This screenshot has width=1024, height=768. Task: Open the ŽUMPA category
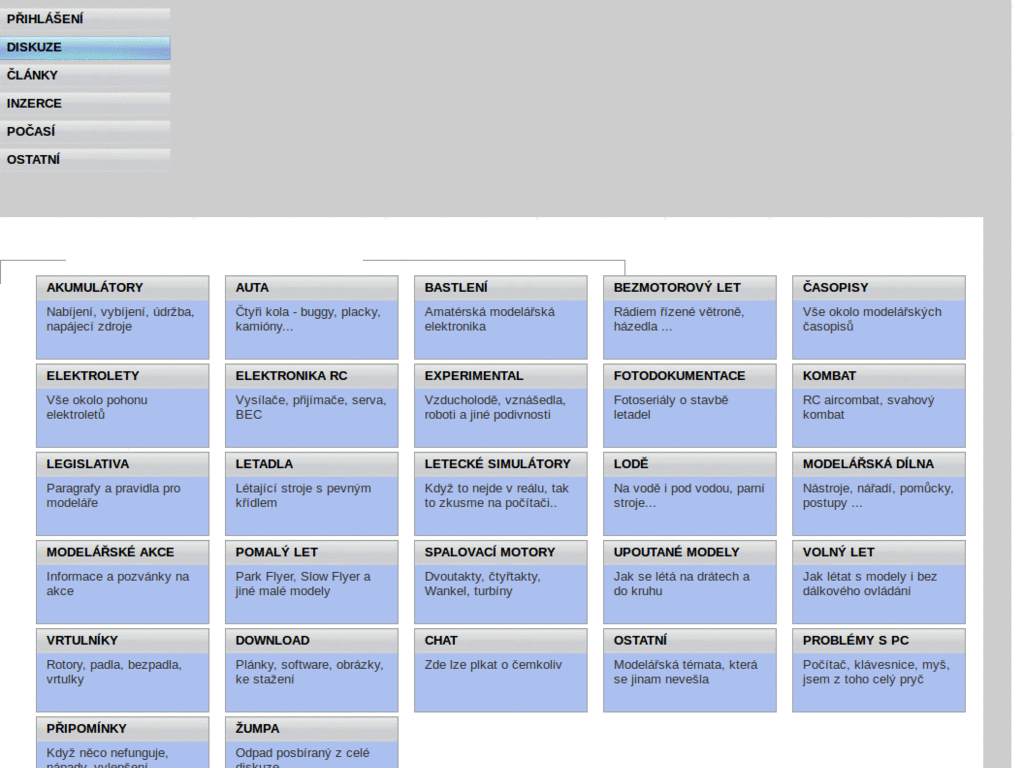[257, 728]
